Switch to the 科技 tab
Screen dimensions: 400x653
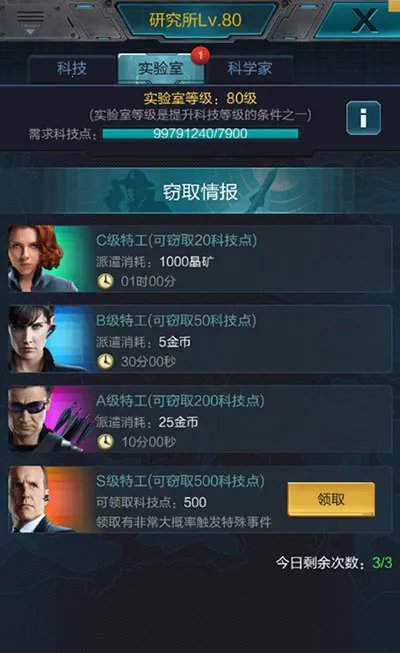tap(72, 69)
